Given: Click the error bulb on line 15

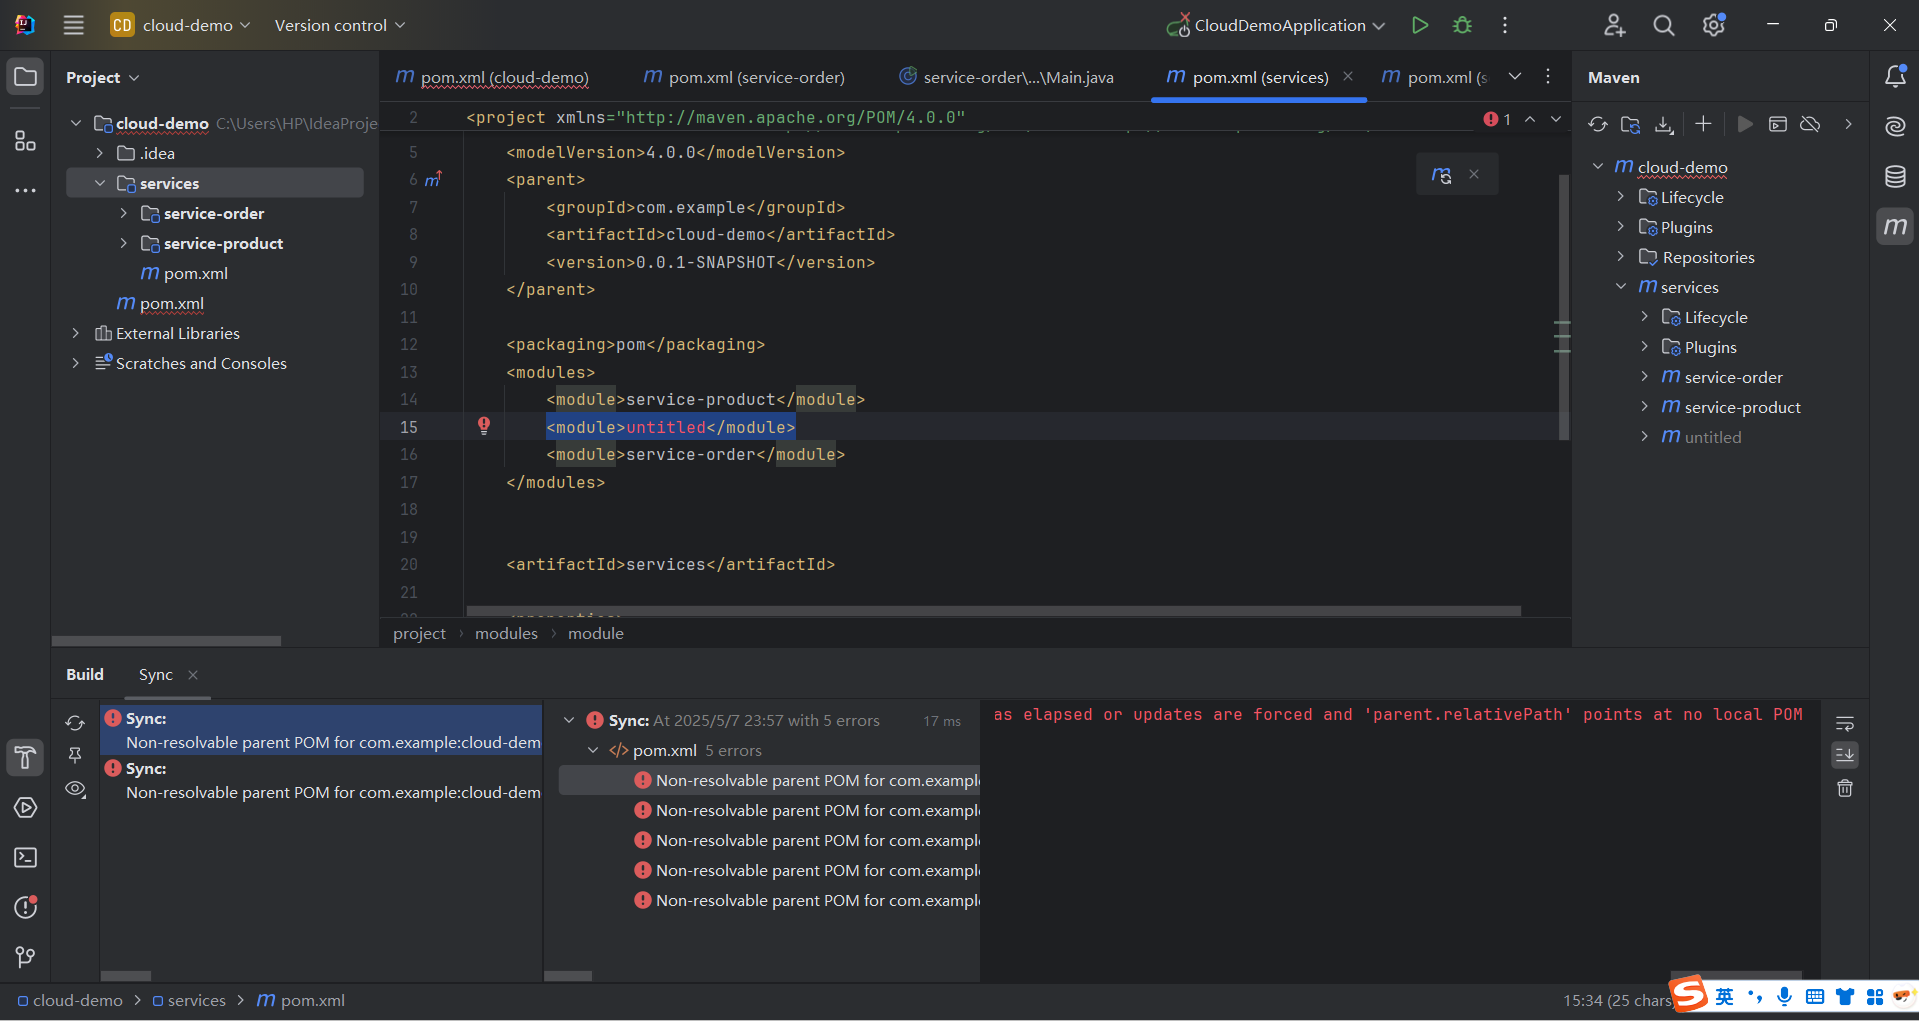Looking at the screenshot, I should (x=484, y=426).
